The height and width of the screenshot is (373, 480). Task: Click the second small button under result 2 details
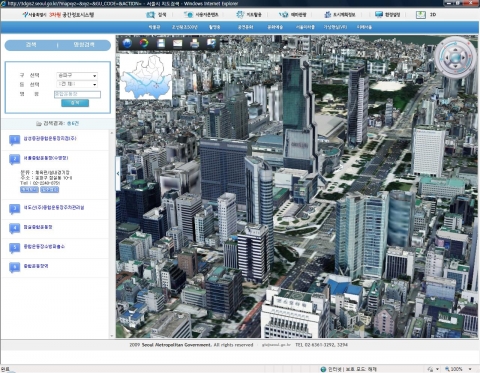(x=49, y=190)
